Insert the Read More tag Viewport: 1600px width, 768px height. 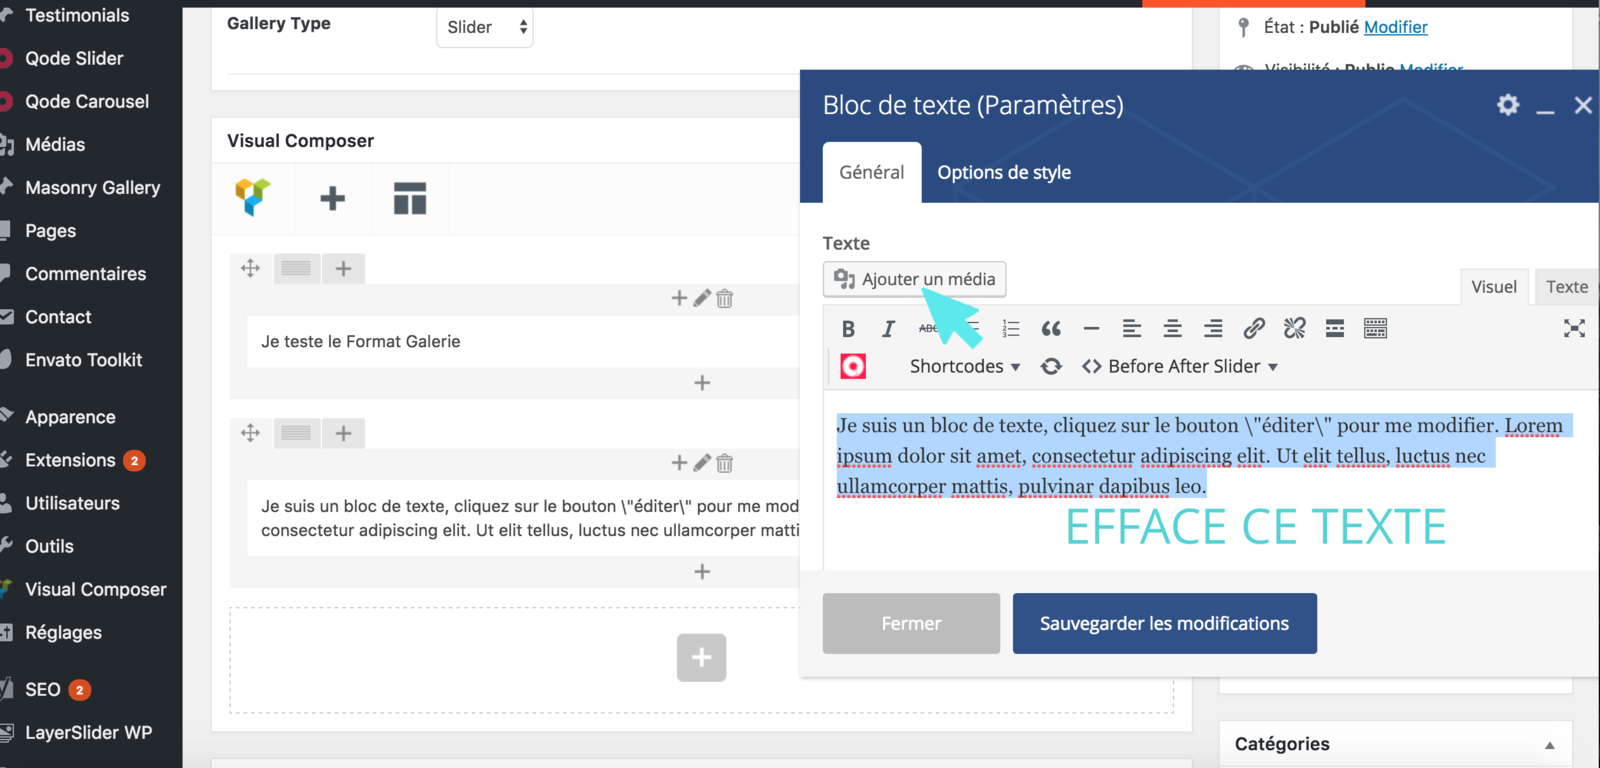[1335, 329]
